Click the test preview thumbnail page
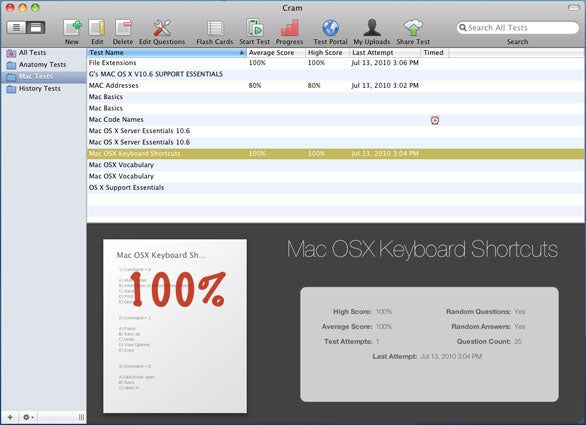 [175, 326]
